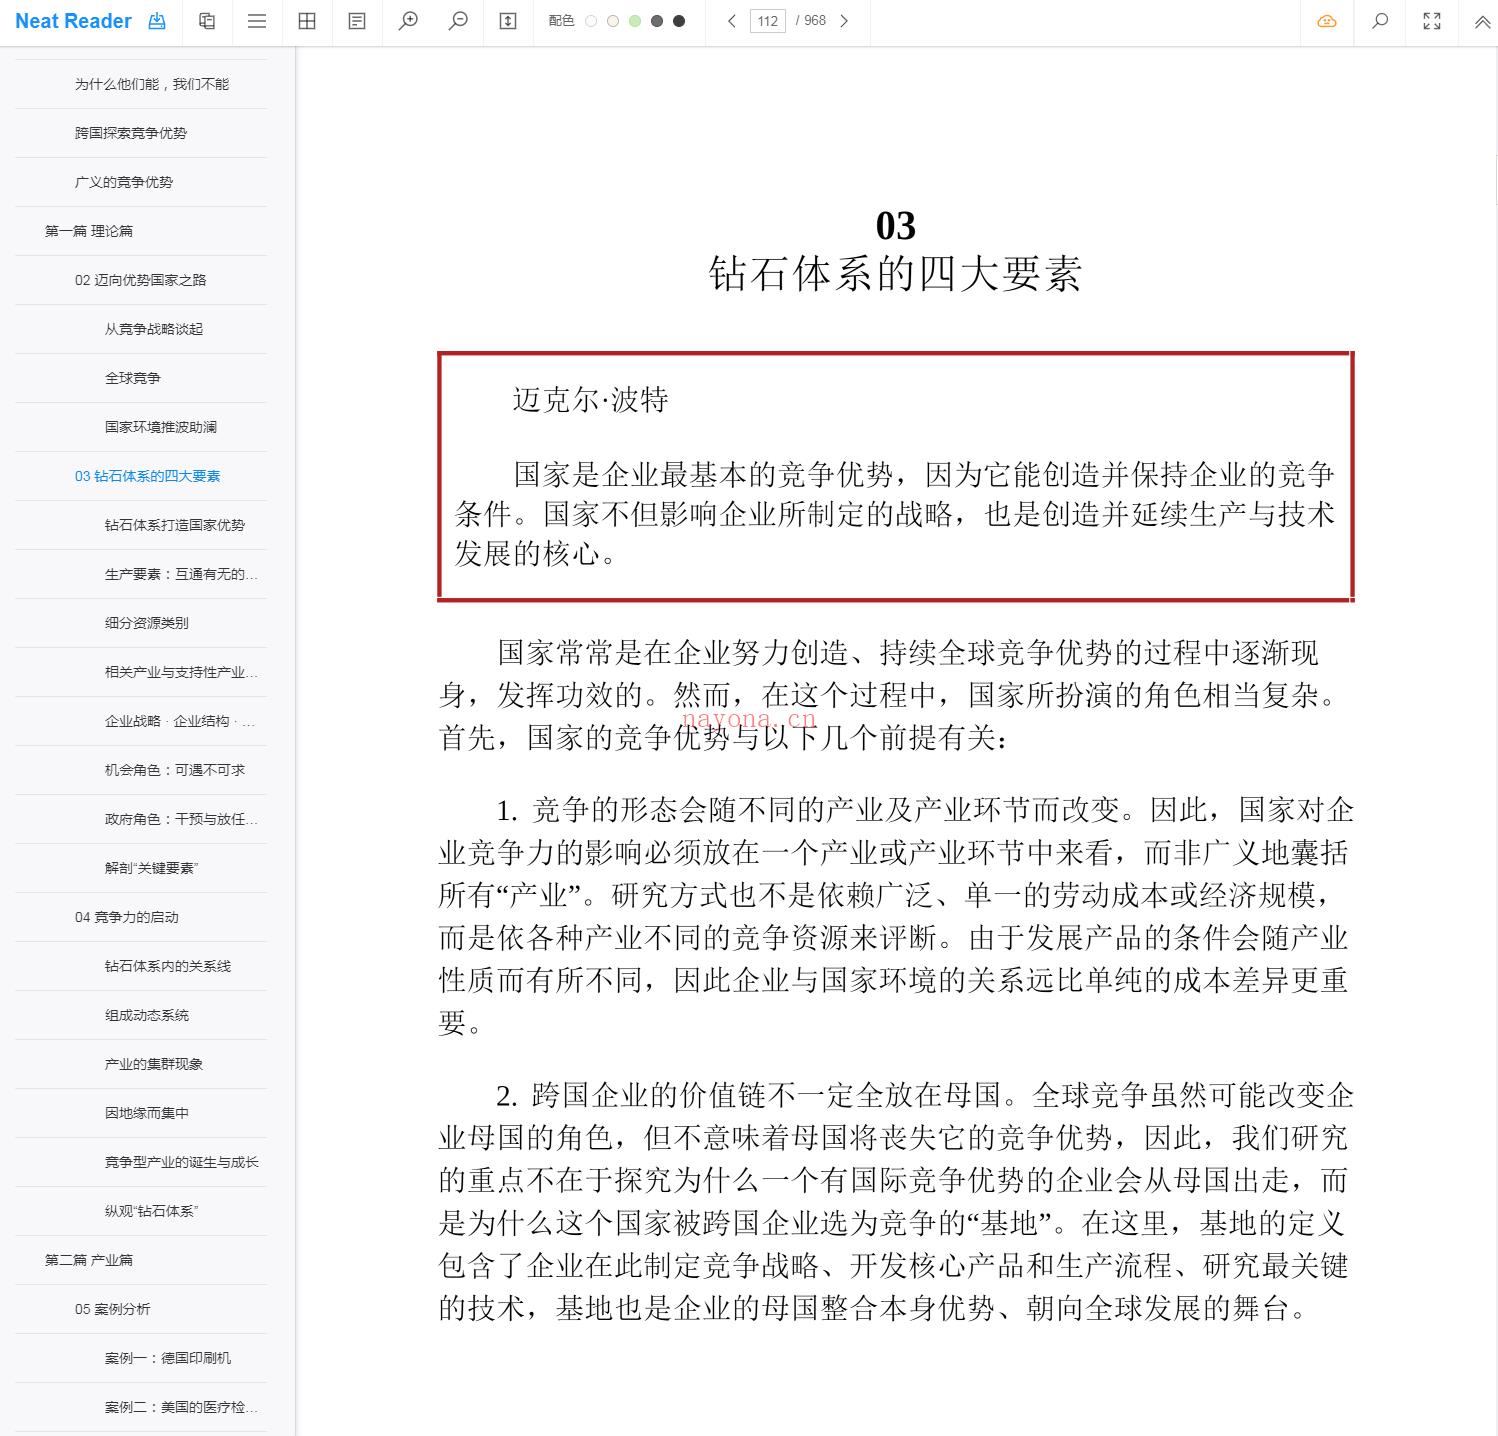The width and height of the screenshot is (1498, 1436).
Task: Select the beige color scheme swatch
Action: point(613,21)
